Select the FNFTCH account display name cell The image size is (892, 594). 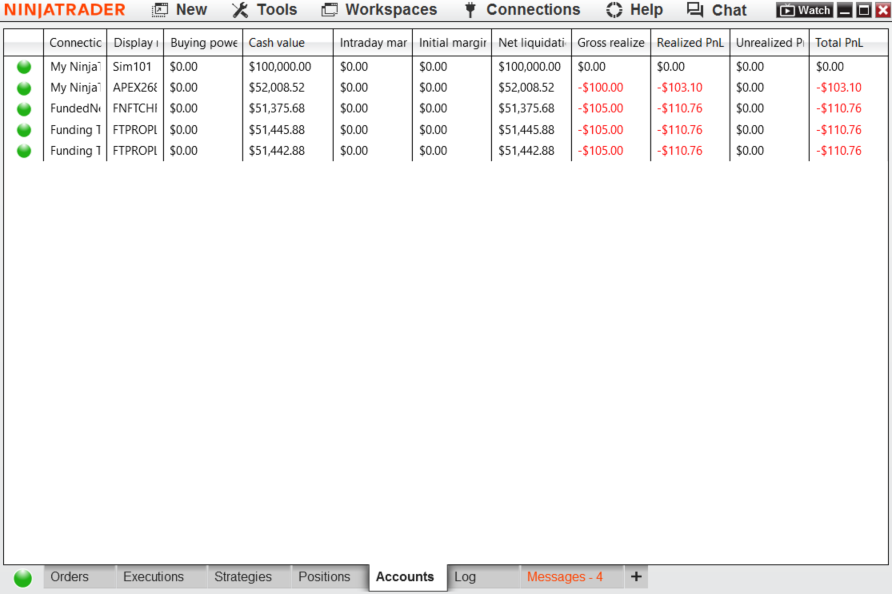point(135,109)
